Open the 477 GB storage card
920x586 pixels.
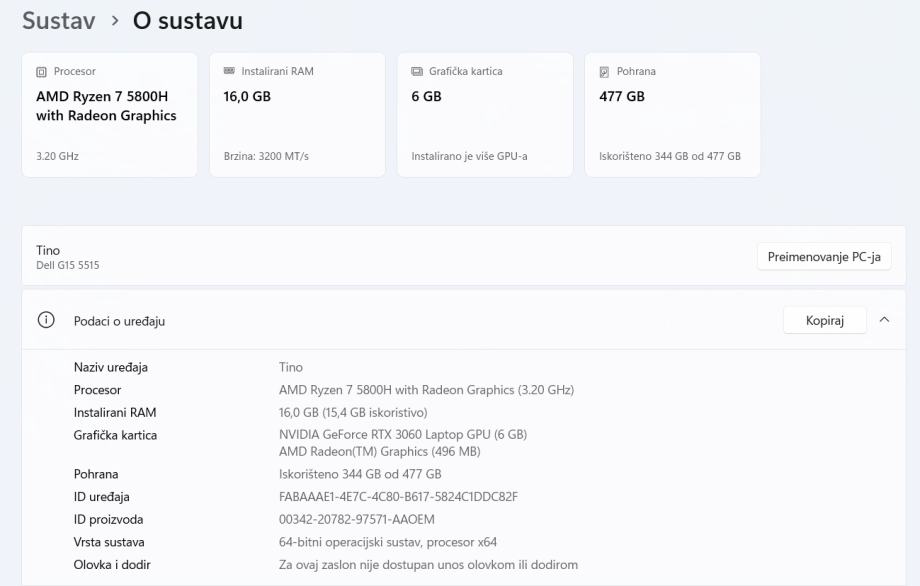pos(672,115)
